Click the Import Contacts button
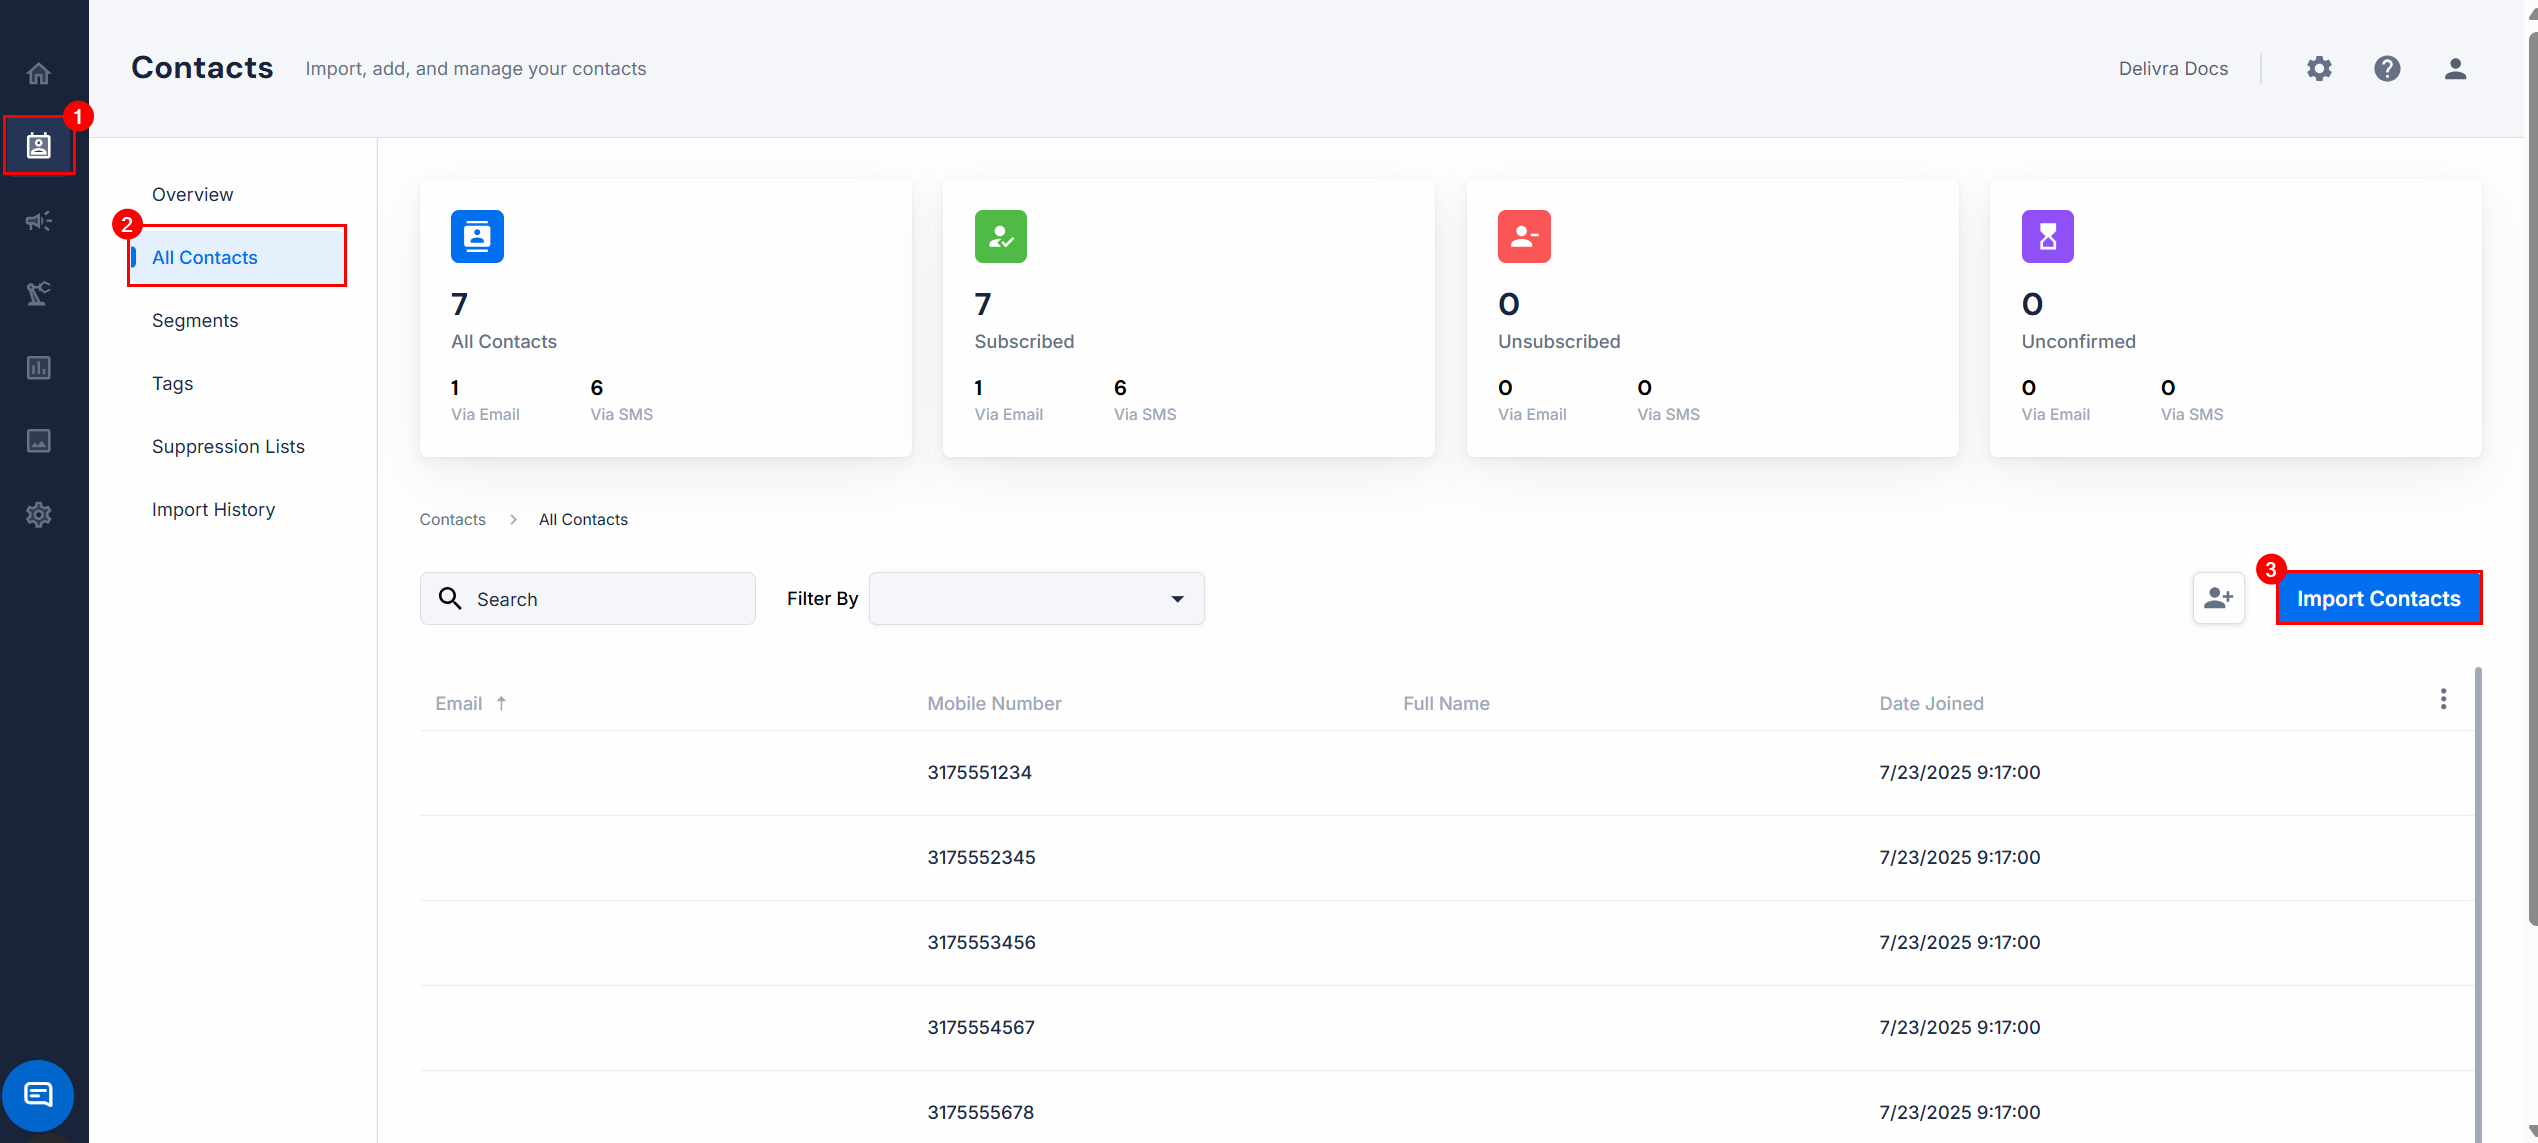2538x1143 pixels. tap(2378, 598)
